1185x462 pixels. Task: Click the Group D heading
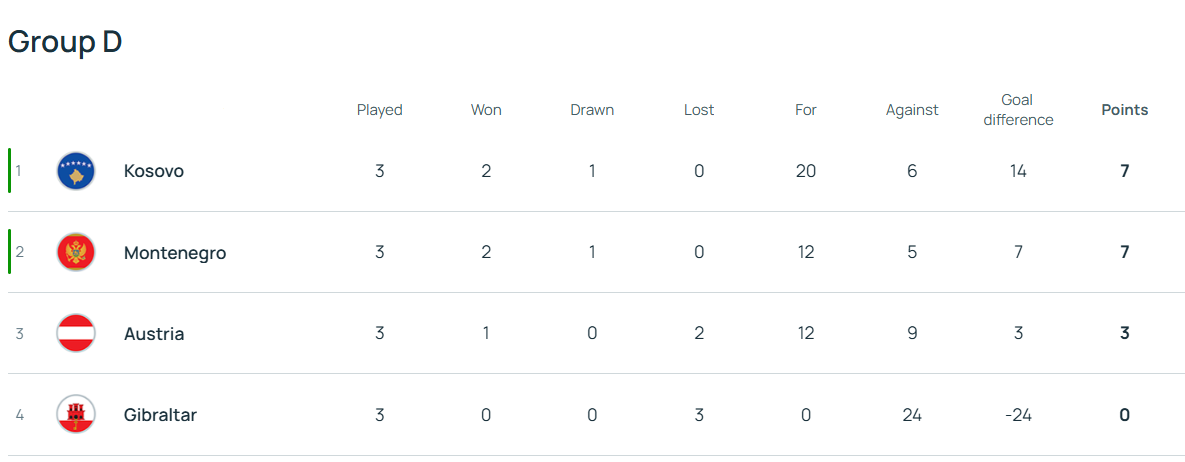[65, 42]
